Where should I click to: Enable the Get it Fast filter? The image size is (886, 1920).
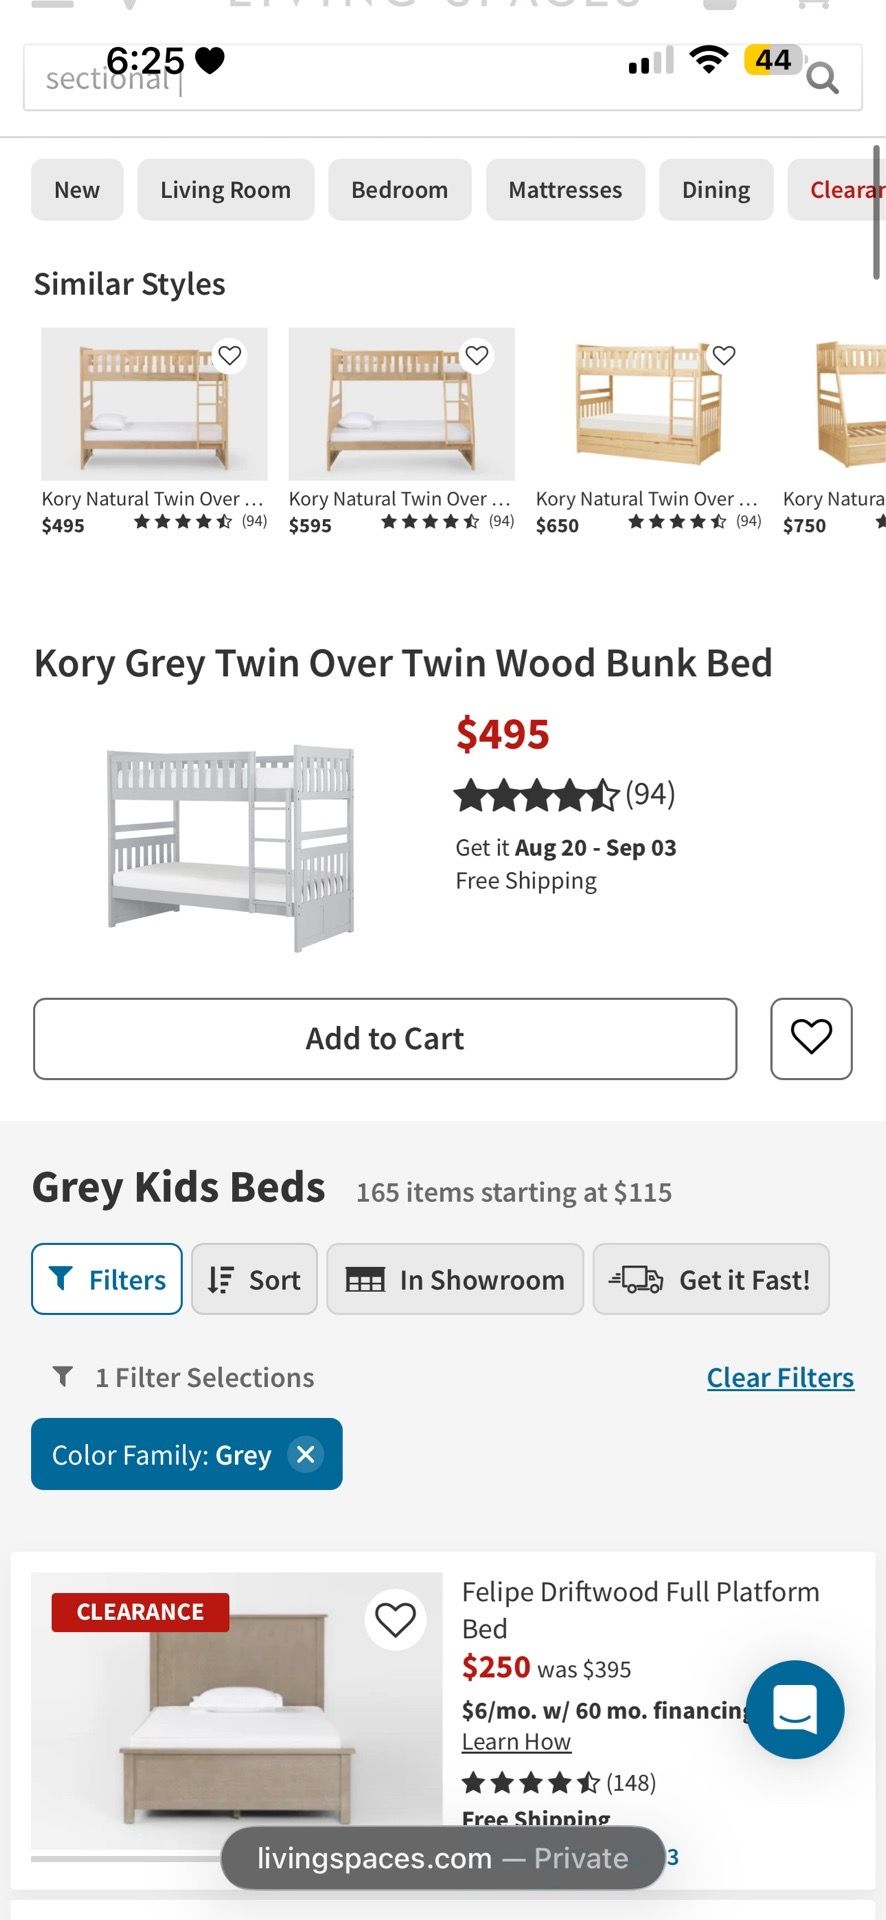click(711, 1279)
